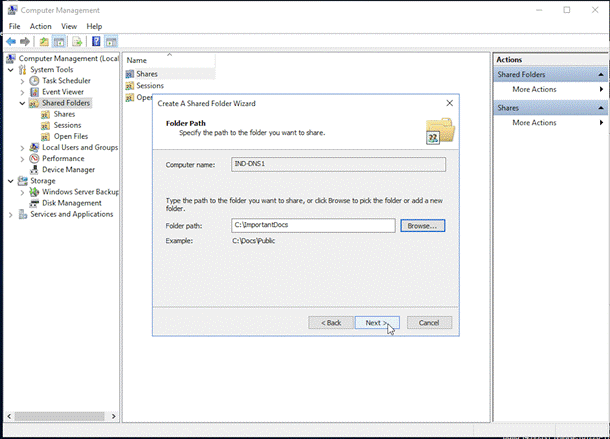Viewport: 610px width, 439px height.
Task: Toggle the Show/Hide Action Pane icon
Action: tap(111, 42)
